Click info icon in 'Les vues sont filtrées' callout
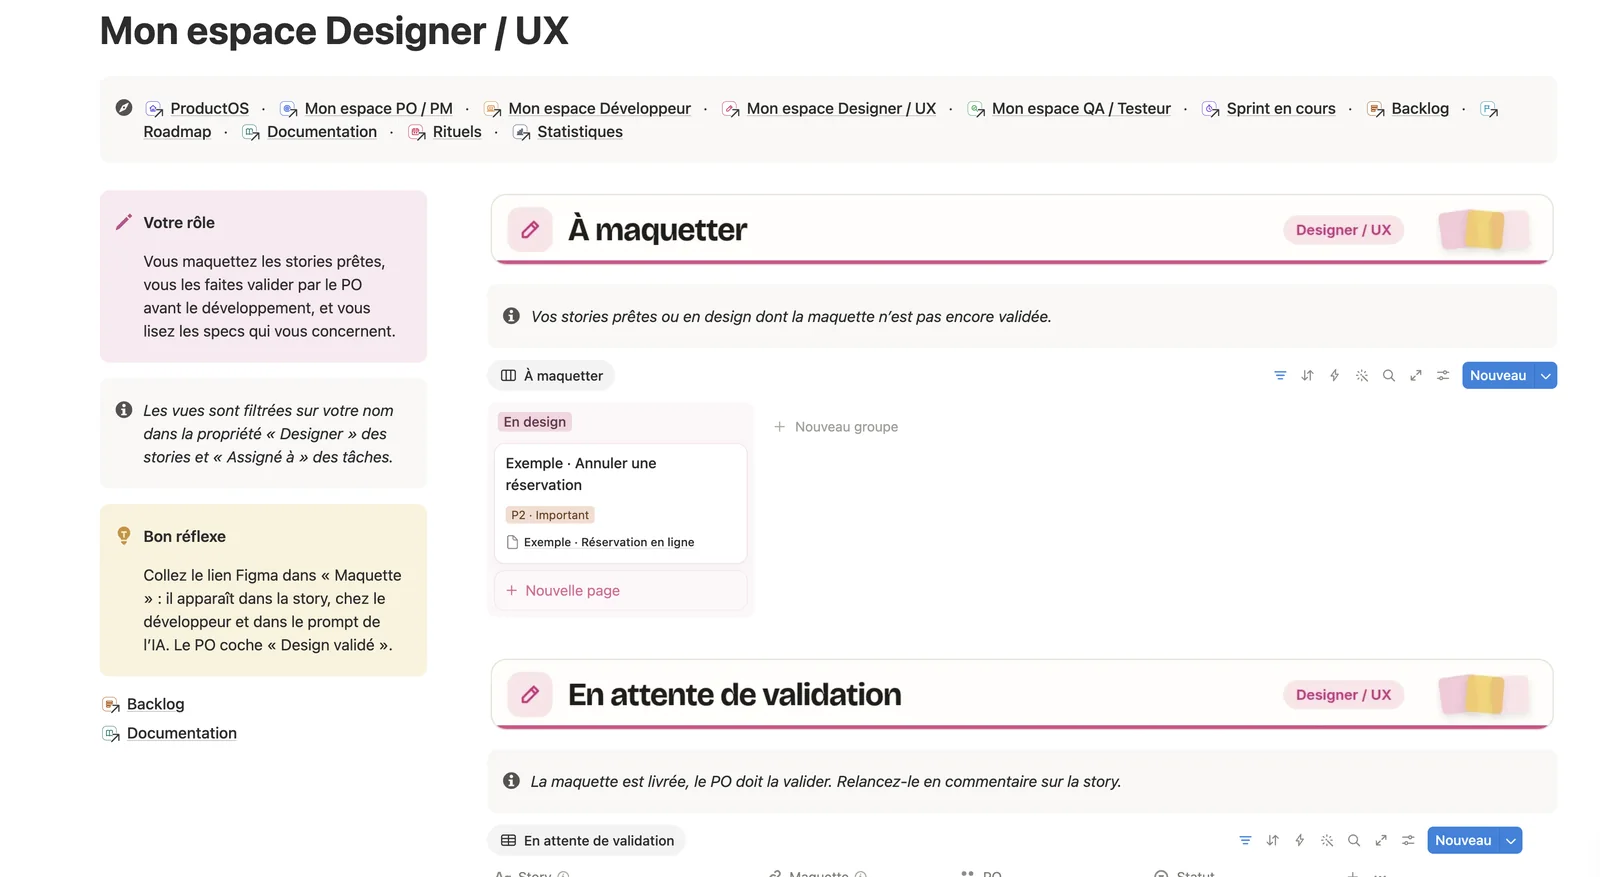This screenshot has width=1600, height=877. click(124, 410)
